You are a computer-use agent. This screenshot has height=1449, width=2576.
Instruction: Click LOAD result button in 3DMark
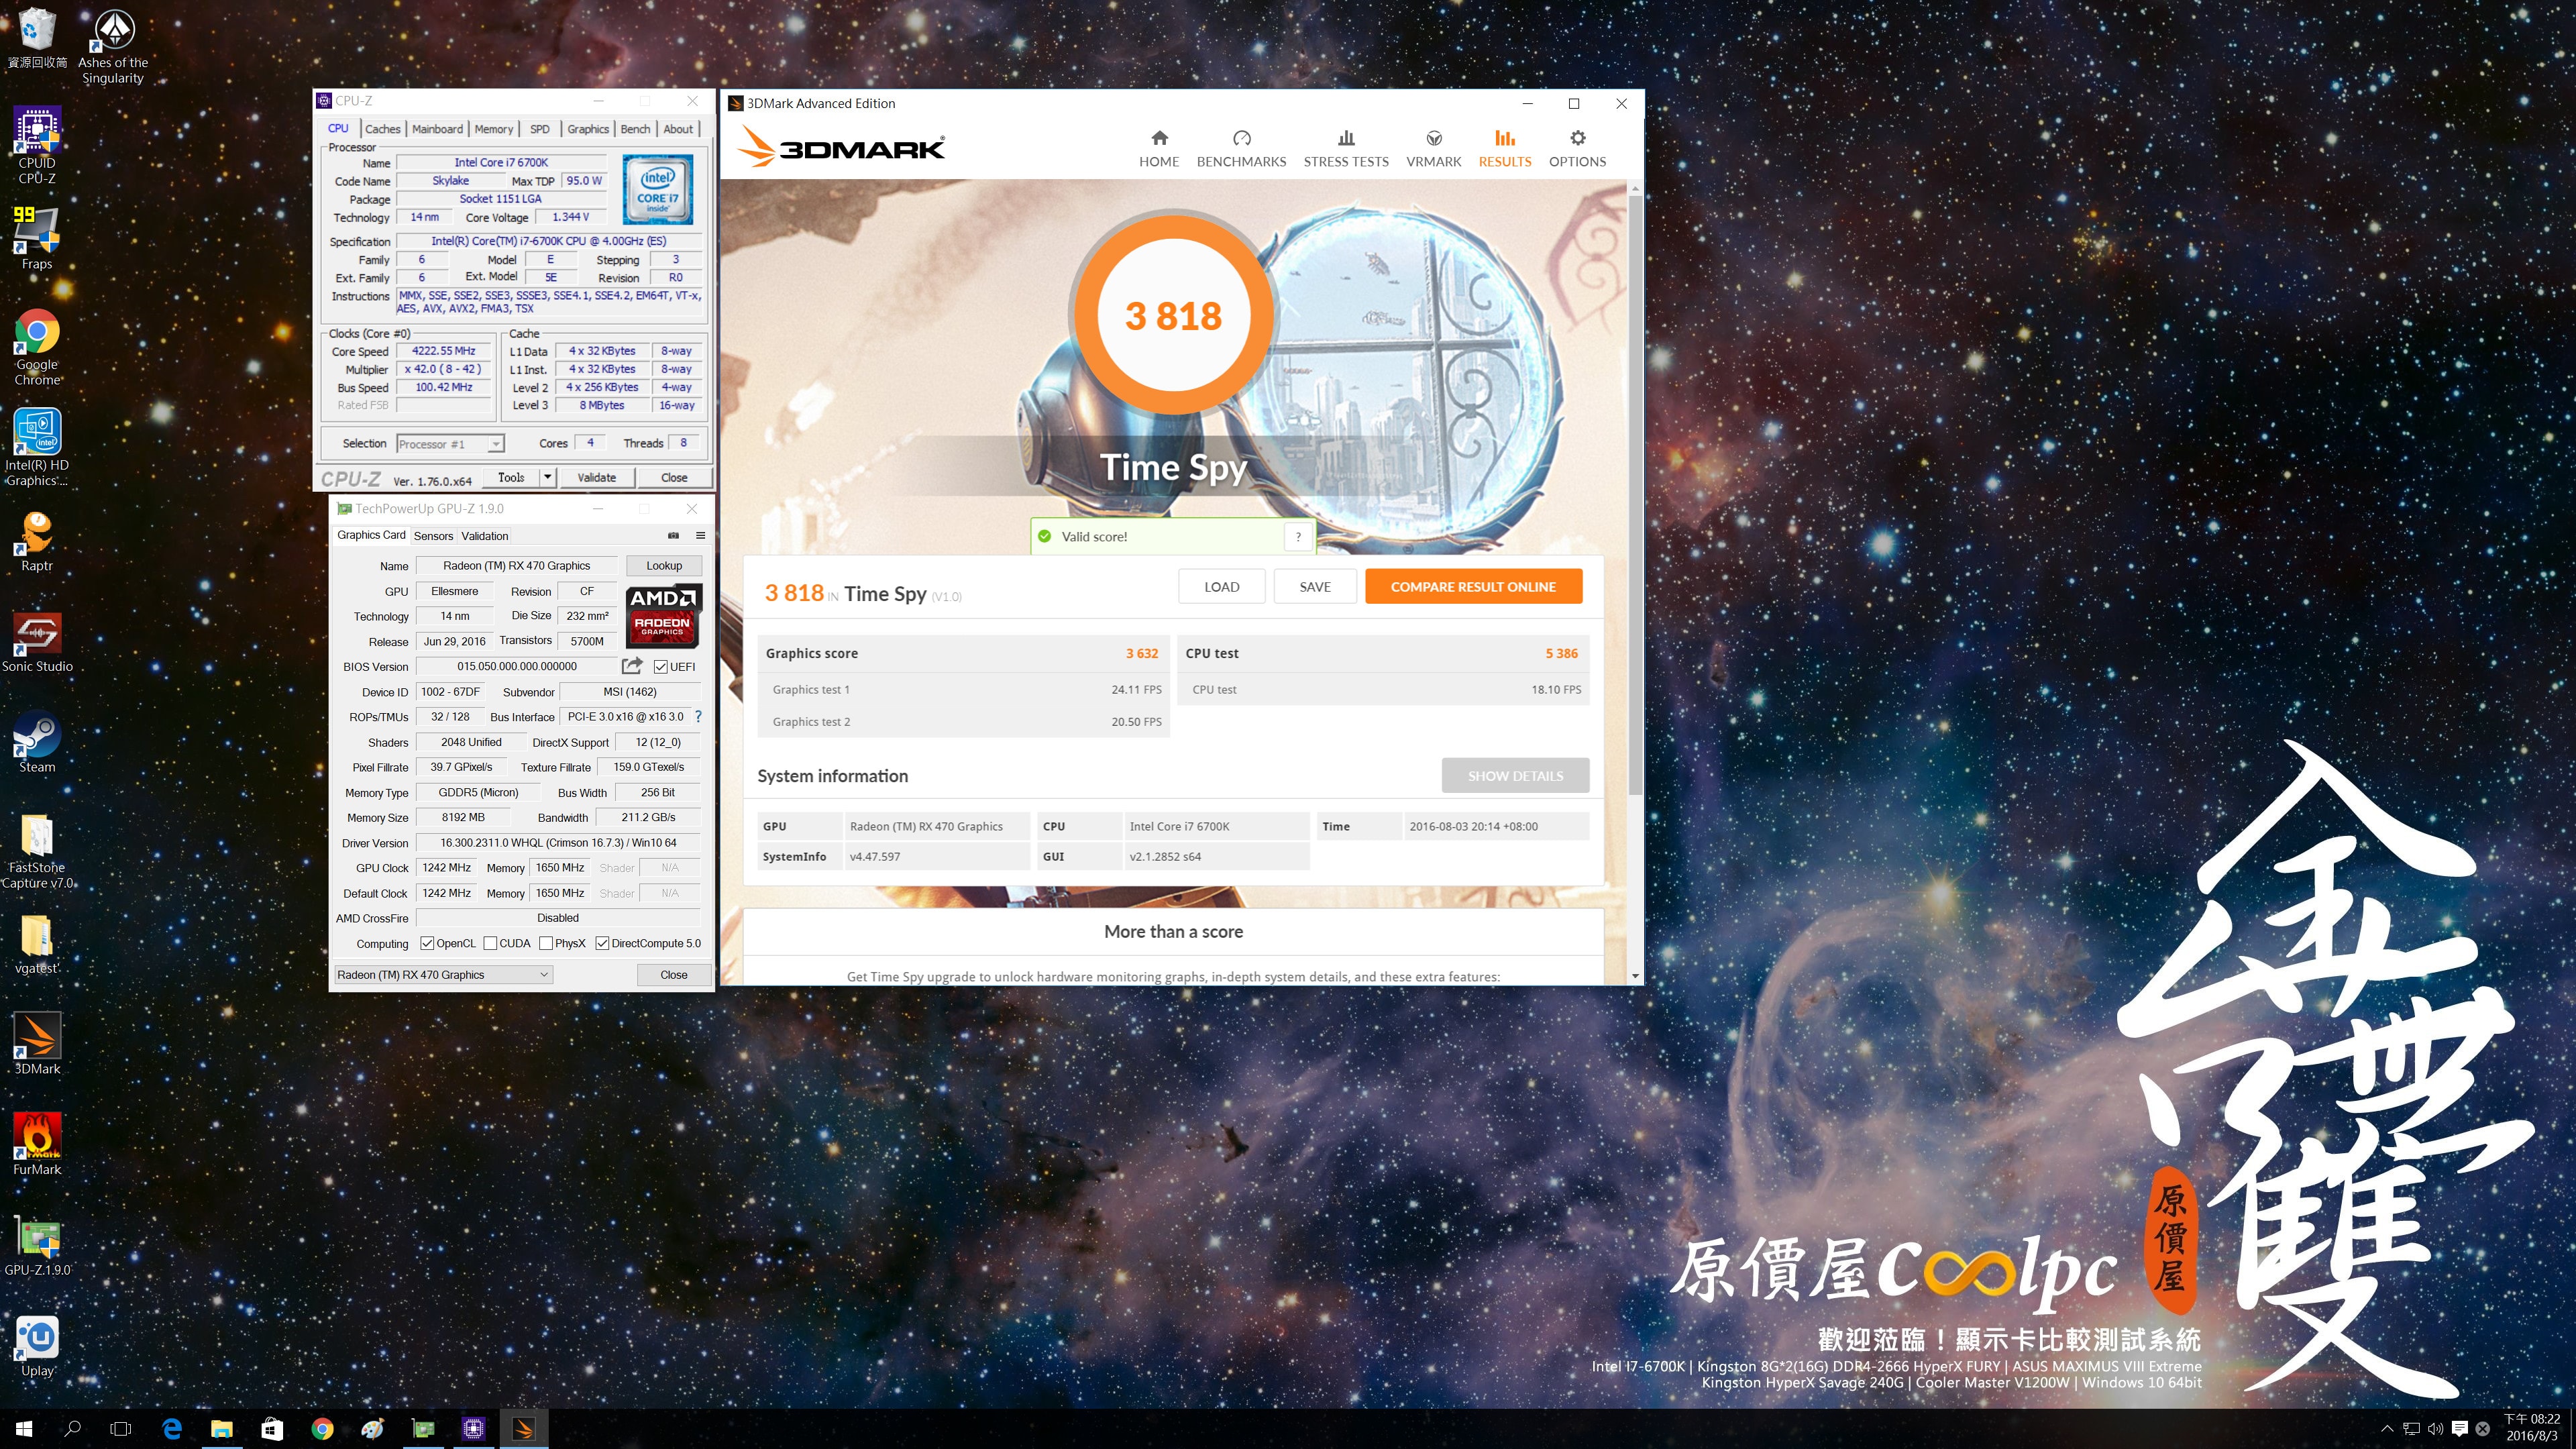tap(1221, 587)
